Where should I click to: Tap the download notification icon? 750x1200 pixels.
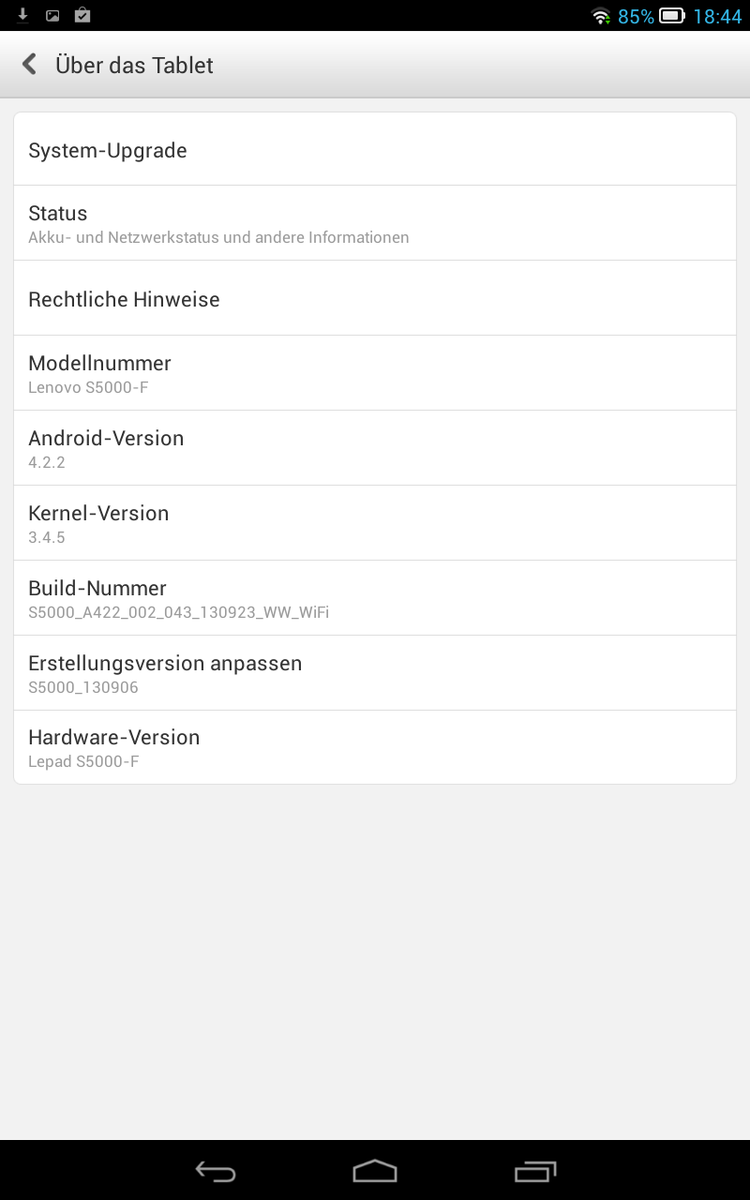pyautogui.click(x=23, y=15)
